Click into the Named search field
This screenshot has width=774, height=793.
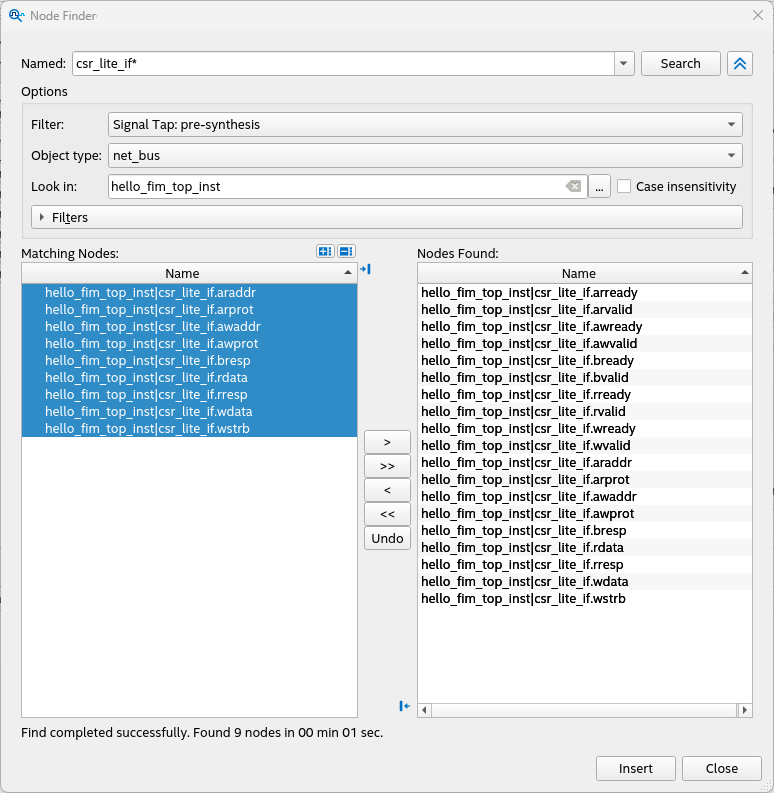tap(343, 64)
